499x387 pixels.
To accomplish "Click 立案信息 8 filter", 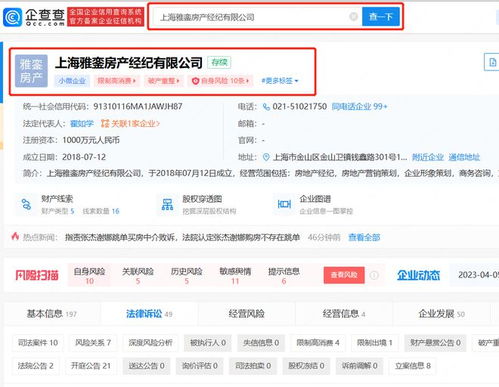I will 413,366.
